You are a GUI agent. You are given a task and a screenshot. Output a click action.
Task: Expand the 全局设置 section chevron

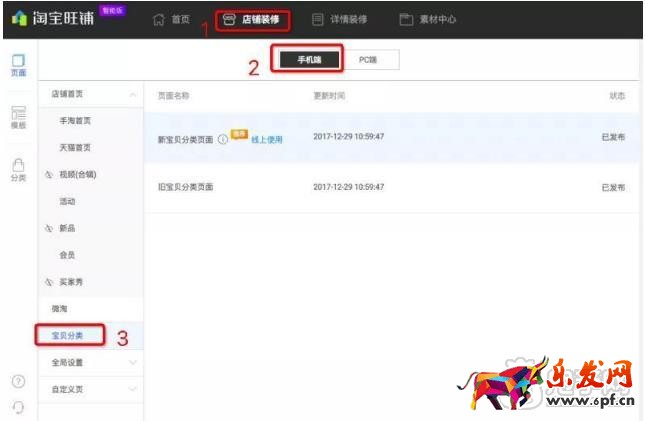pyautogui.click(x=133, y=363)
